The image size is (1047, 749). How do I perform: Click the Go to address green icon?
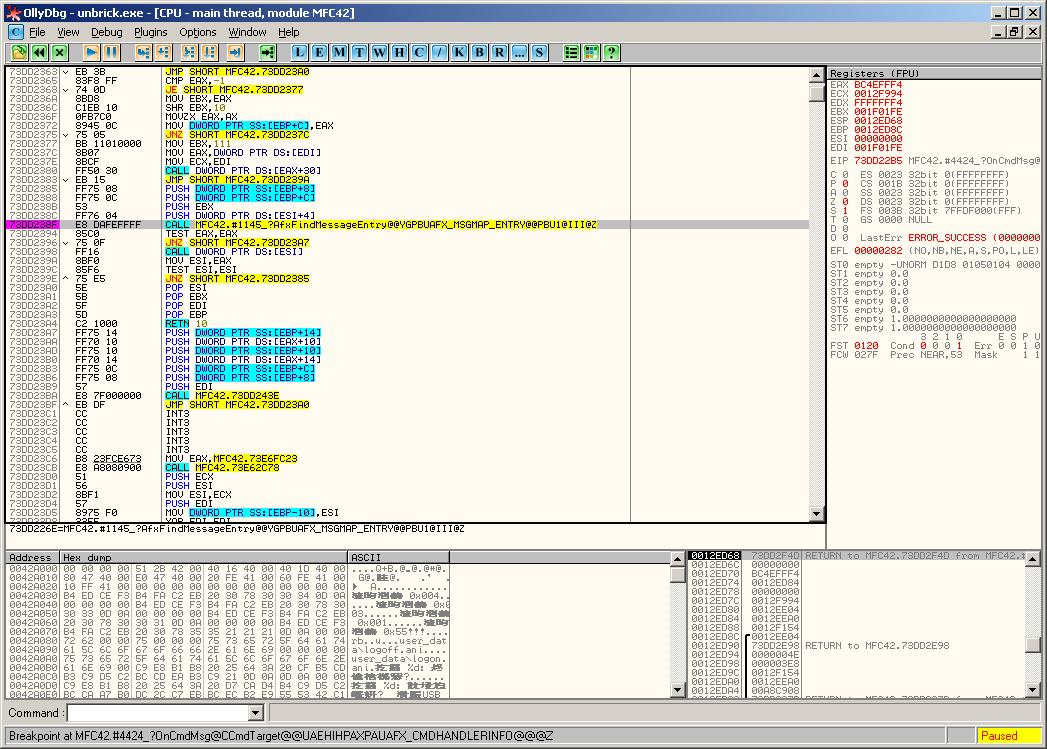(x=267, y=52)
